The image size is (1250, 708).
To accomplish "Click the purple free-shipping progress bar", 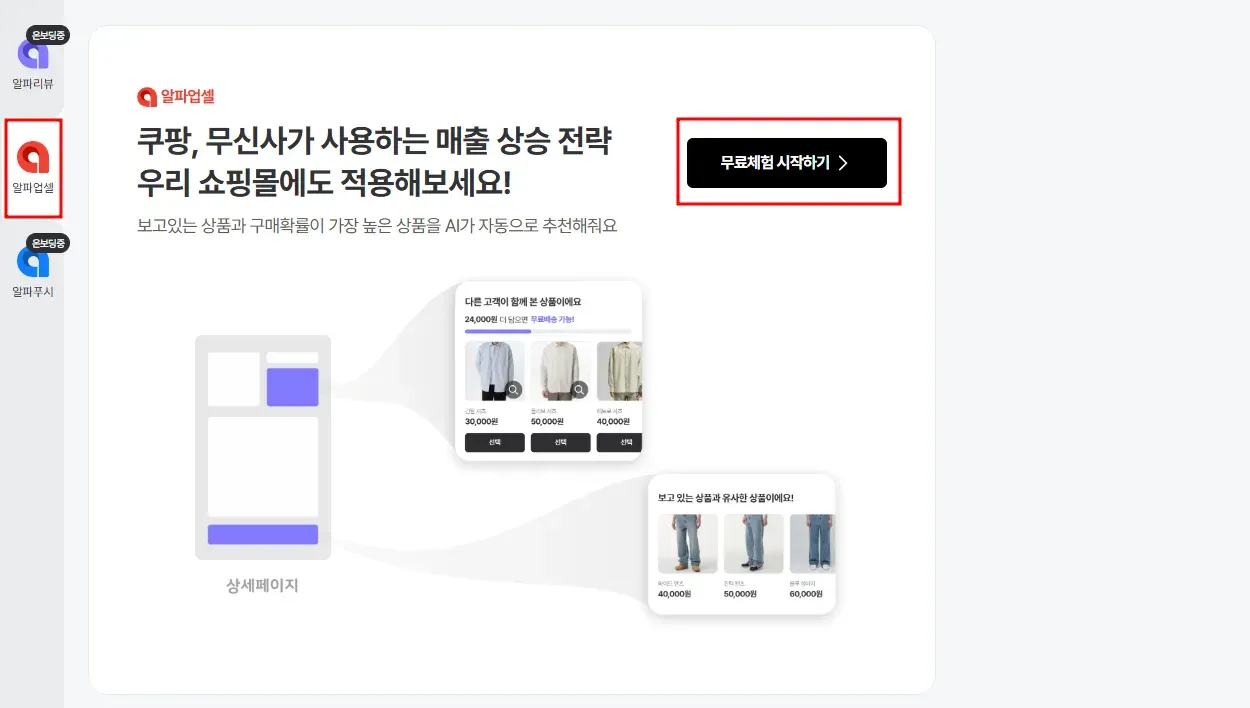I will tap(498, 331).
